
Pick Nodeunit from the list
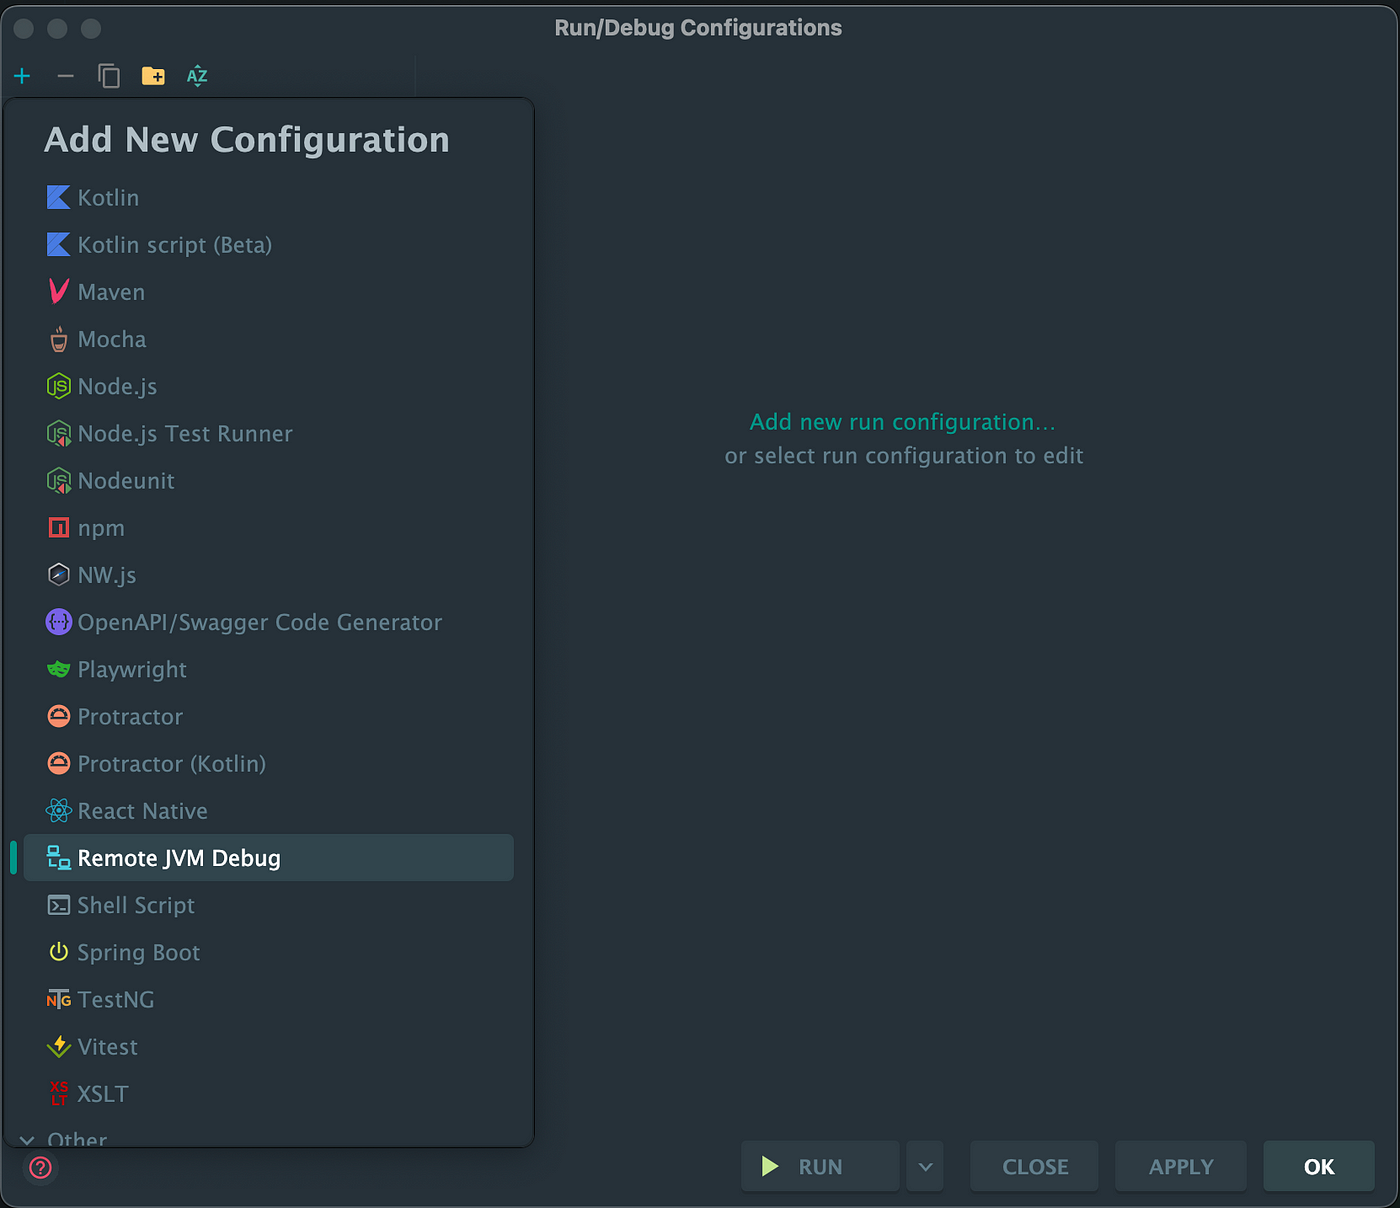tap(126, 481)
